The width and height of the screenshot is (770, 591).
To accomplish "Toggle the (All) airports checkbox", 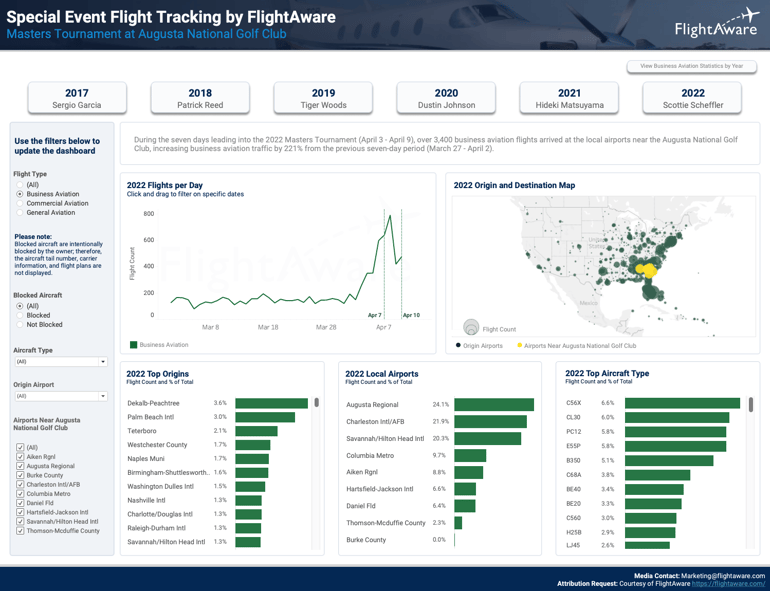I will point(20,447).
